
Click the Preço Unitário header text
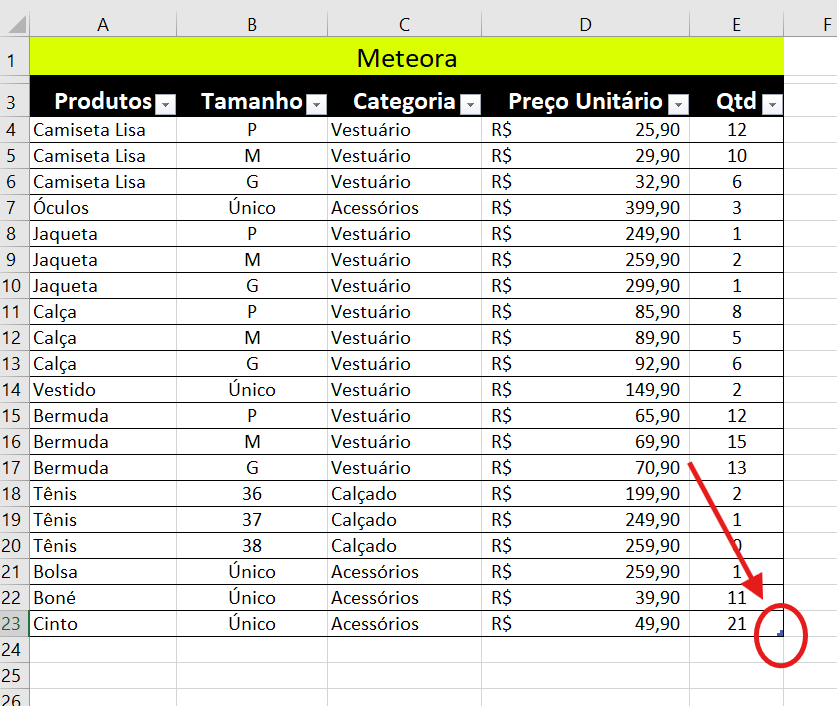click(585, 101)
